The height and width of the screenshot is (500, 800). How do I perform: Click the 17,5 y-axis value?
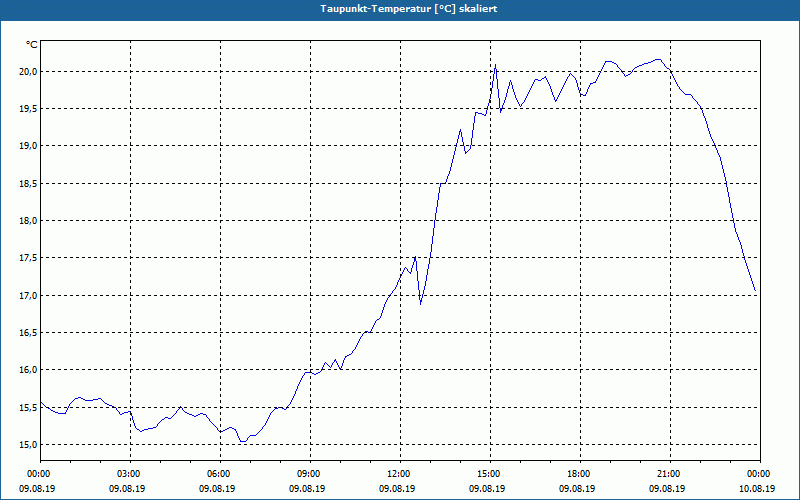(x=29, y=258)
